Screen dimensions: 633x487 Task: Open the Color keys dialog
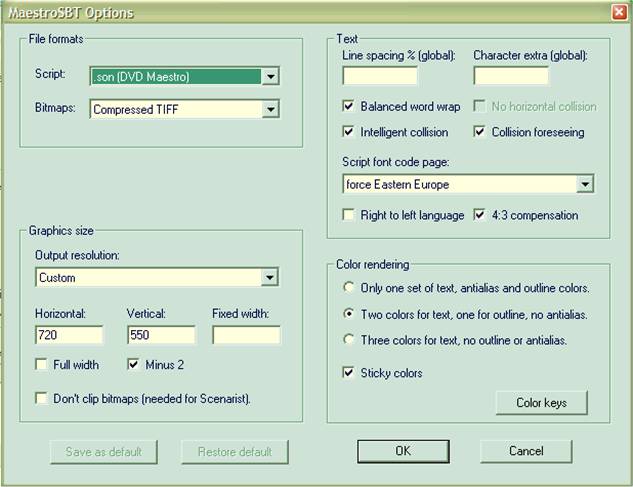pos(541,403)
